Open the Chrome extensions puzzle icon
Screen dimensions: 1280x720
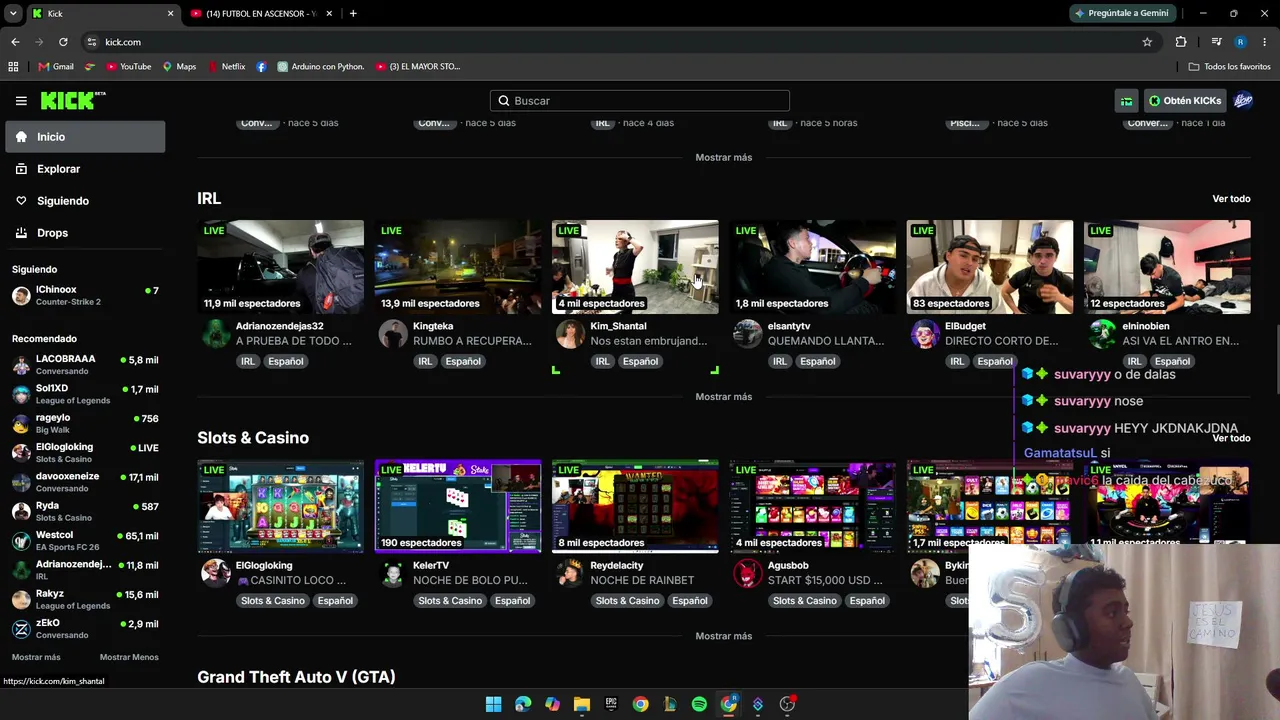(1181, 42)
